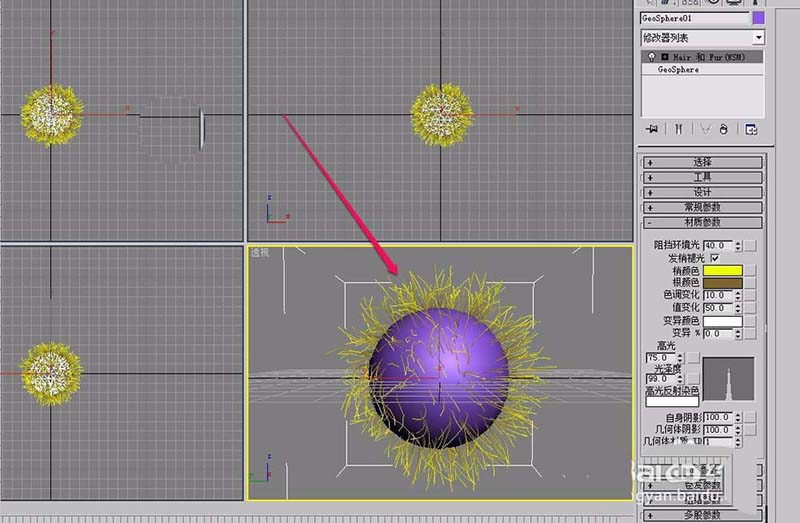
Task: Open the 修改器列表 dropdown
Action: pyautogui.click(x=759, y=38)
